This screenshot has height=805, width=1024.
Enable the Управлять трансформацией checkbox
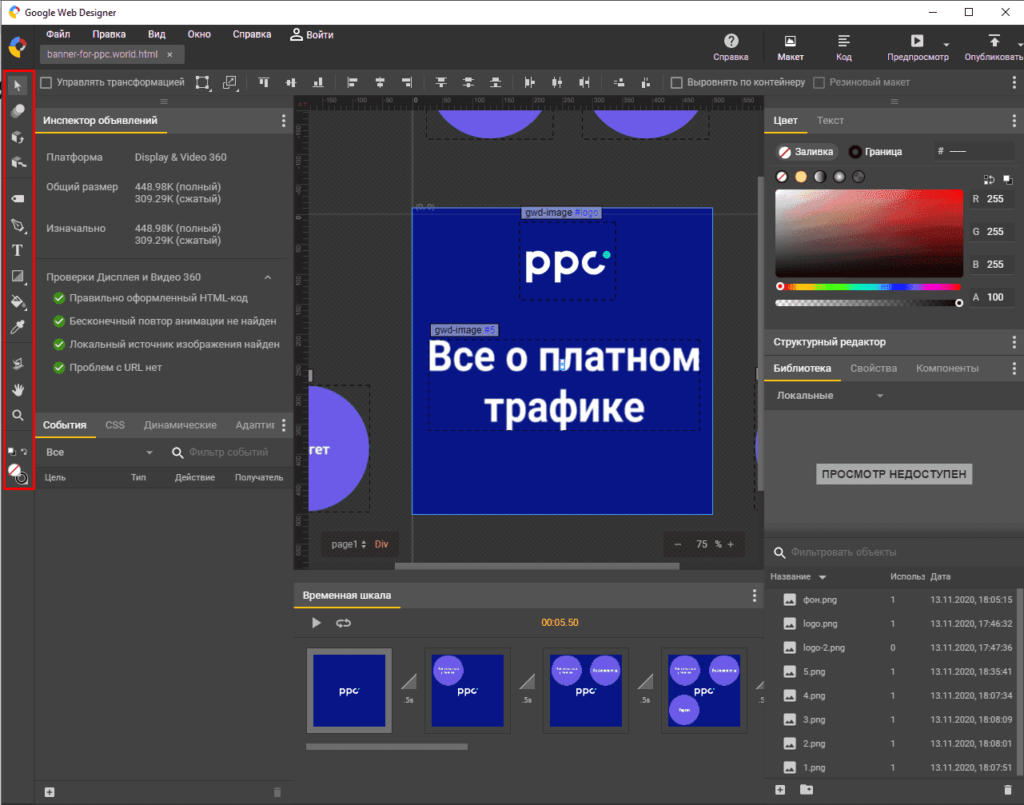[46, 82]
